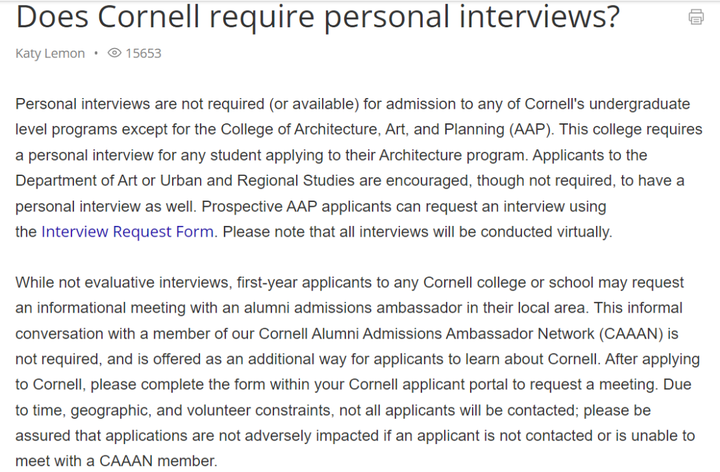Click the eye views icon
720x472 pixels.
point(114,53)
